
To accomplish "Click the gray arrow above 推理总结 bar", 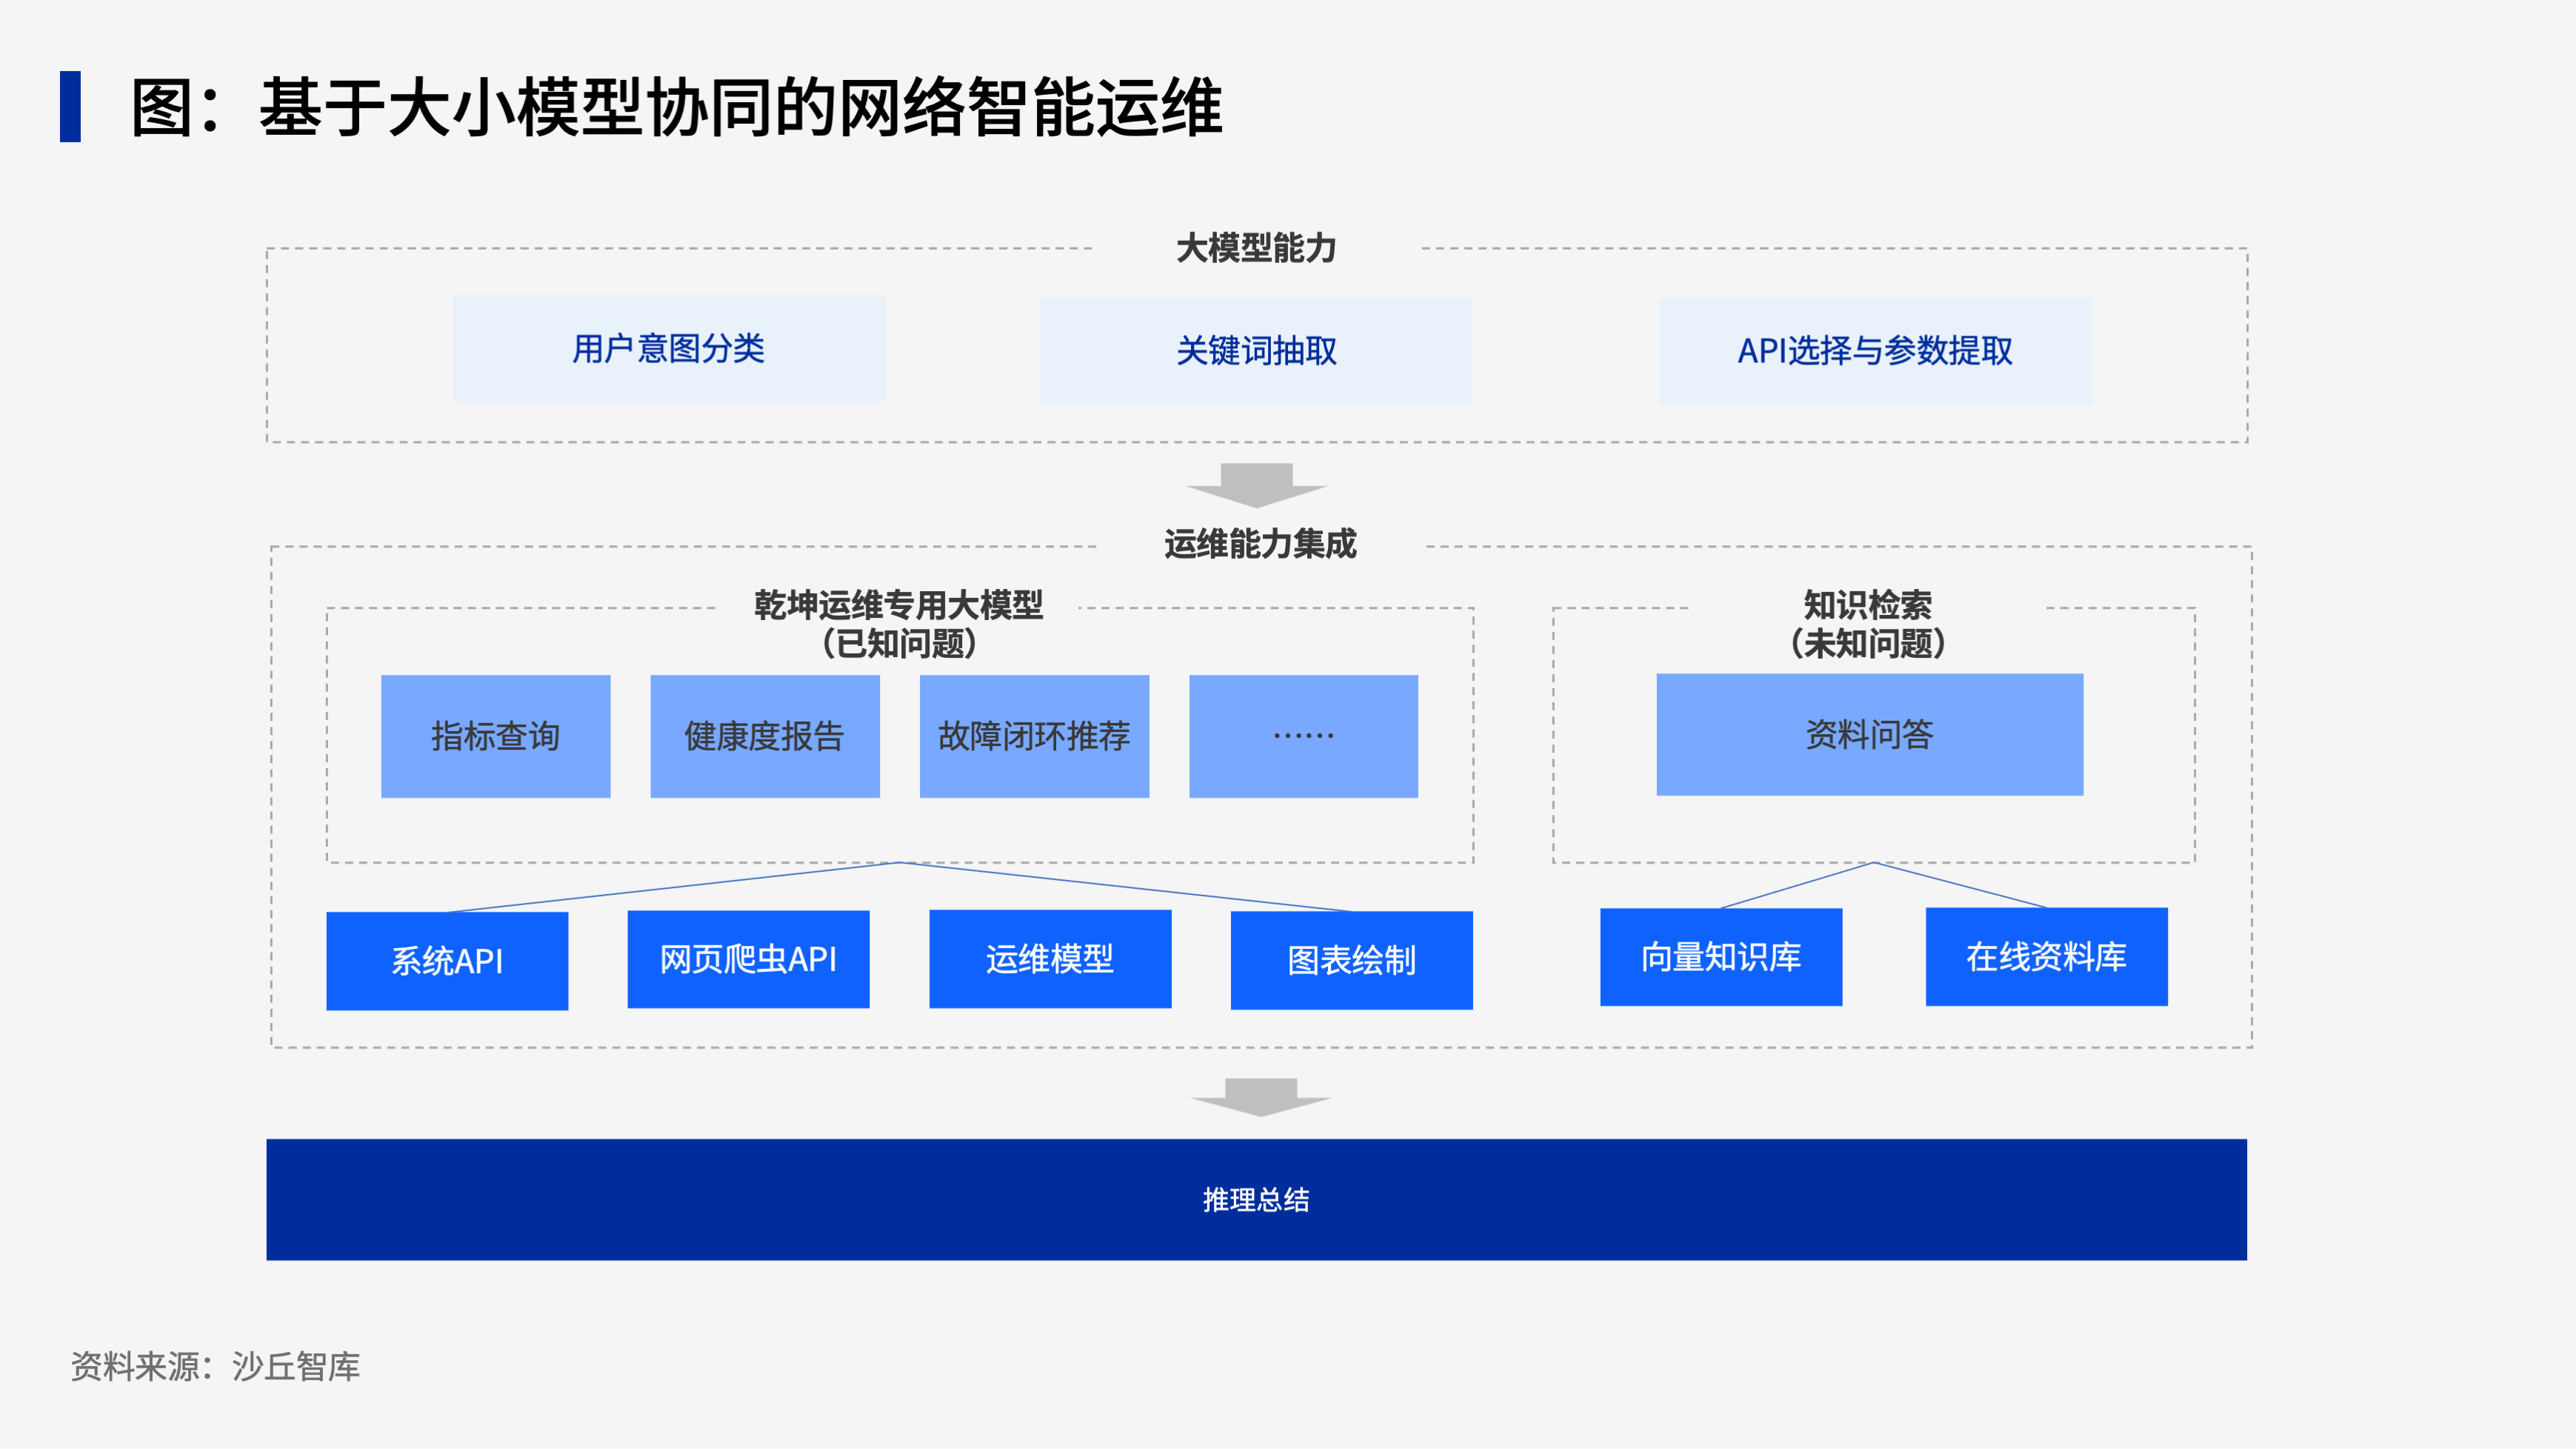I will [1260, 1097].
